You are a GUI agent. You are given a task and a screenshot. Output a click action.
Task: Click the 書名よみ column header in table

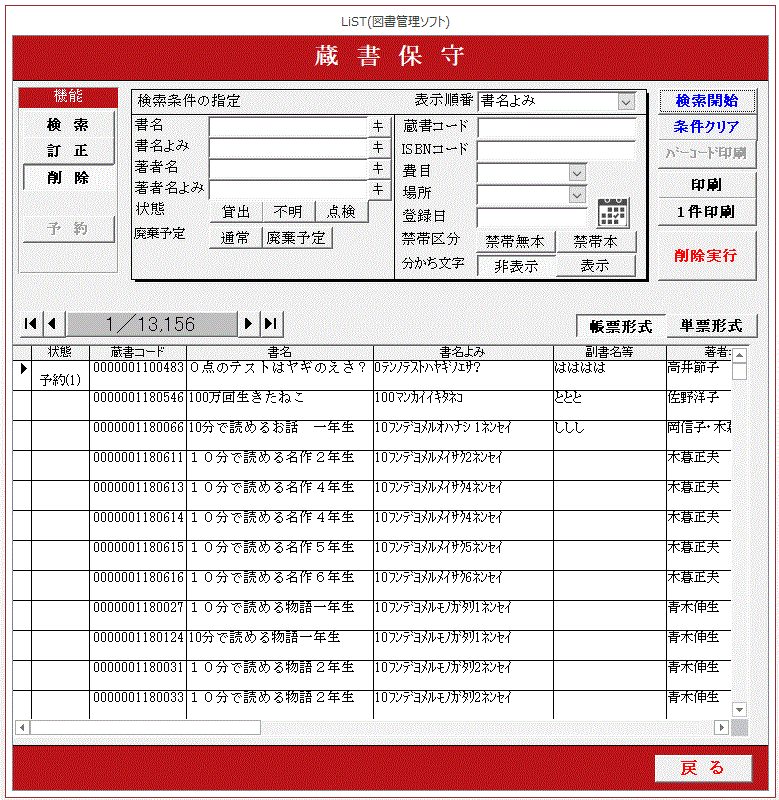[463, 352]
